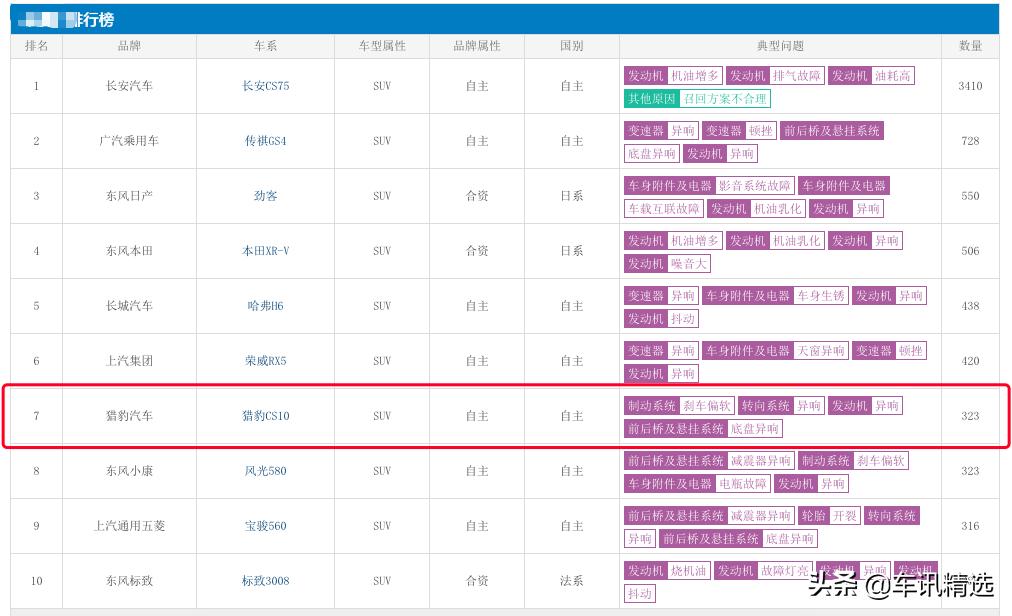Click 发动机 抖动 tag in 哈弗H6 row
The width and height of the screenshot is (1012, 616).
661,318
